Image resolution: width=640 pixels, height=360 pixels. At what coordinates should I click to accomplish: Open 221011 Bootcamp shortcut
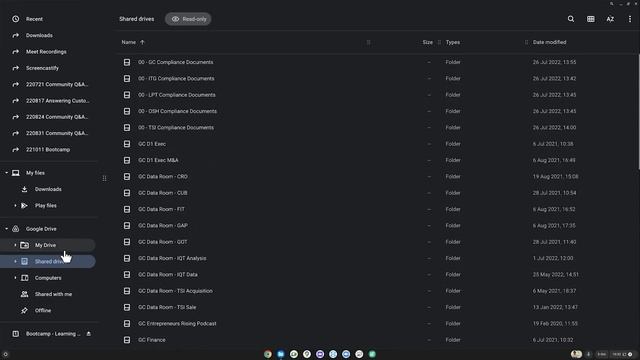[49, 149]
